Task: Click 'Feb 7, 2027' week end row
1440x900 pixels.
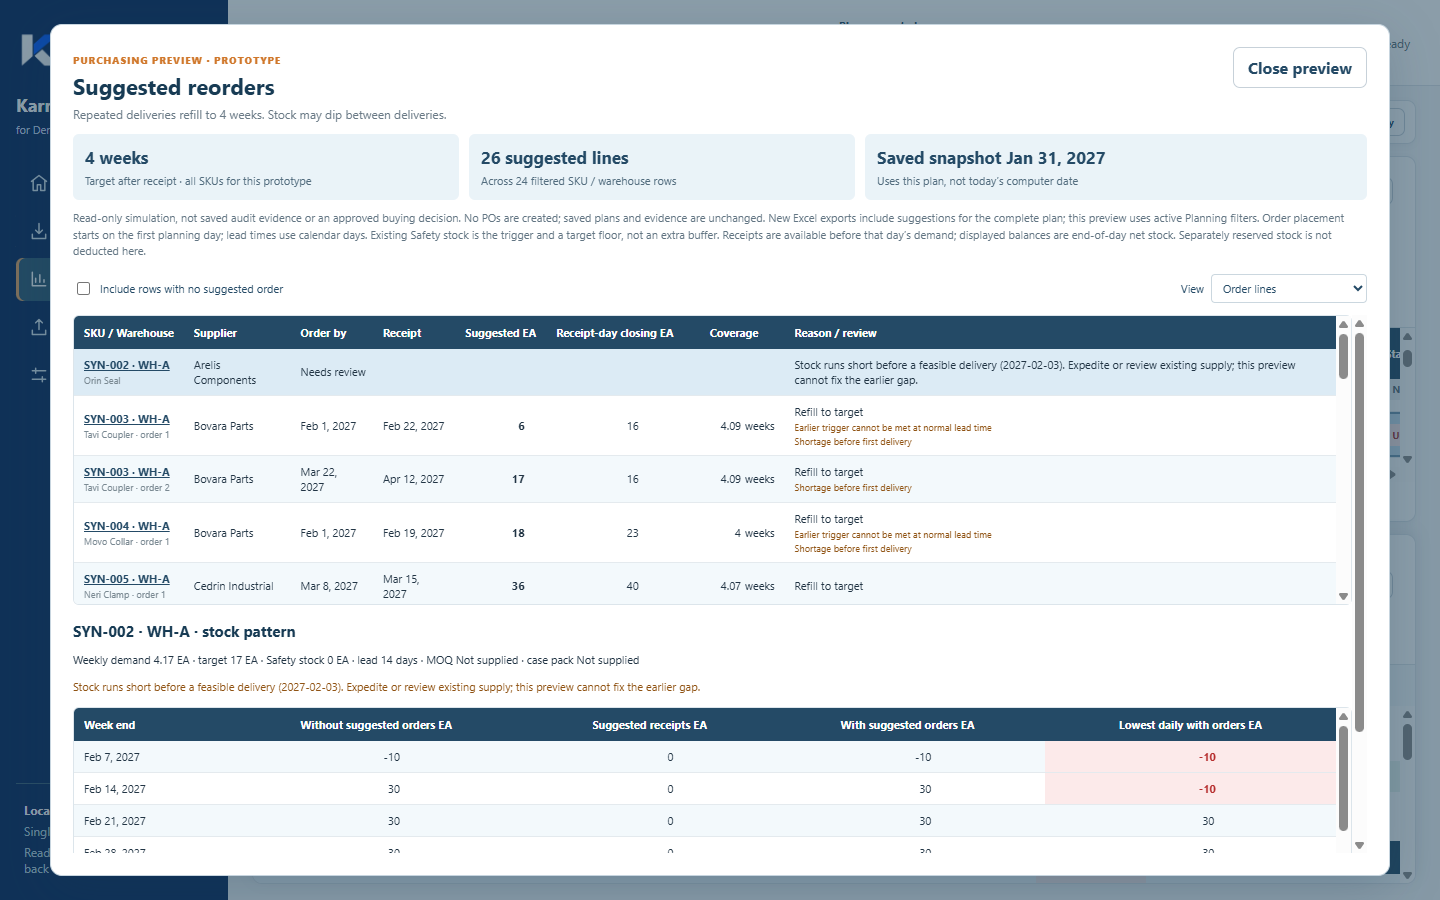Action: (x=705, y=757)
